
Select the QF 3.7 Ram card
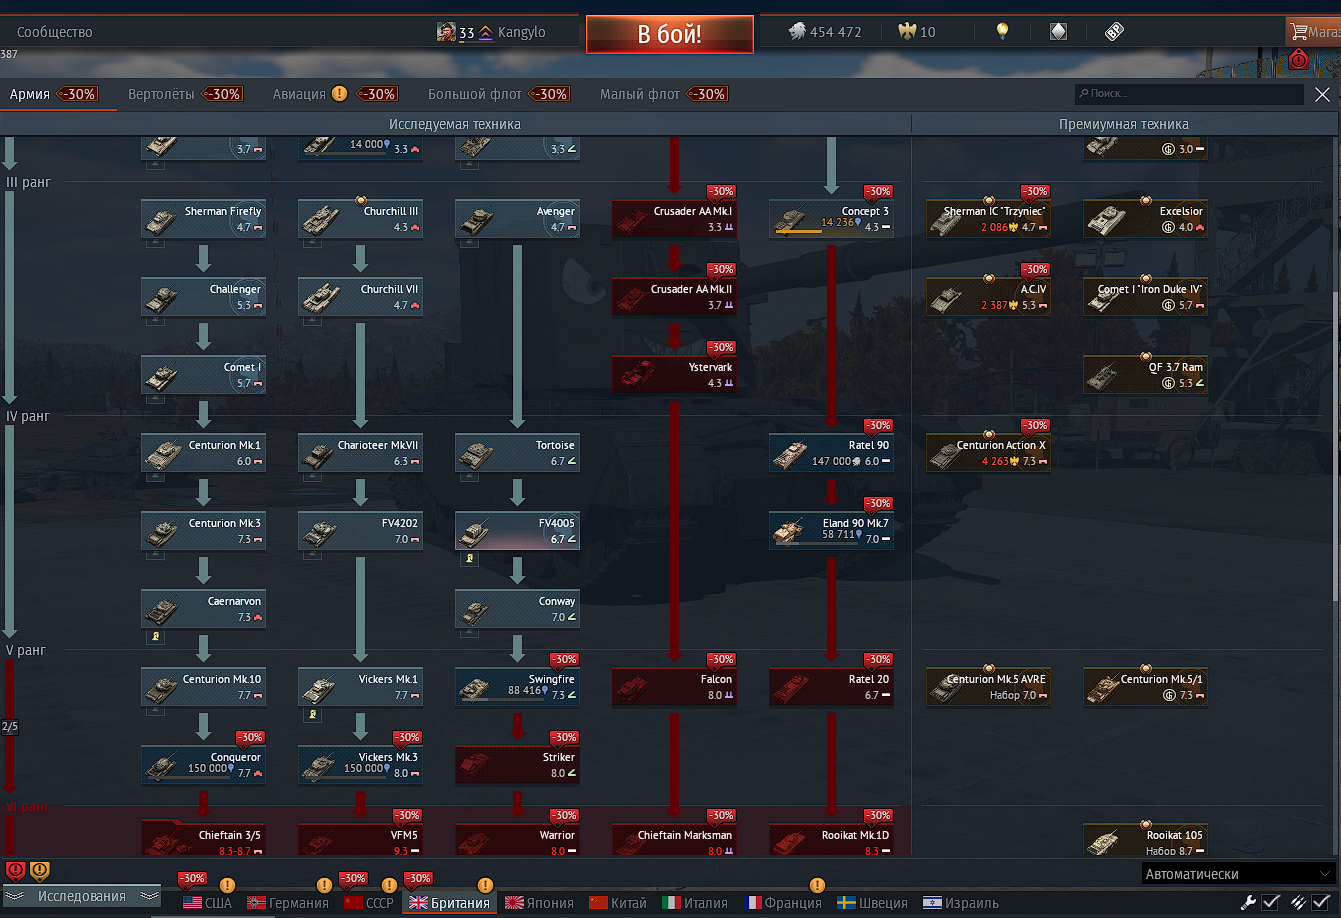tap(1145, 375)
